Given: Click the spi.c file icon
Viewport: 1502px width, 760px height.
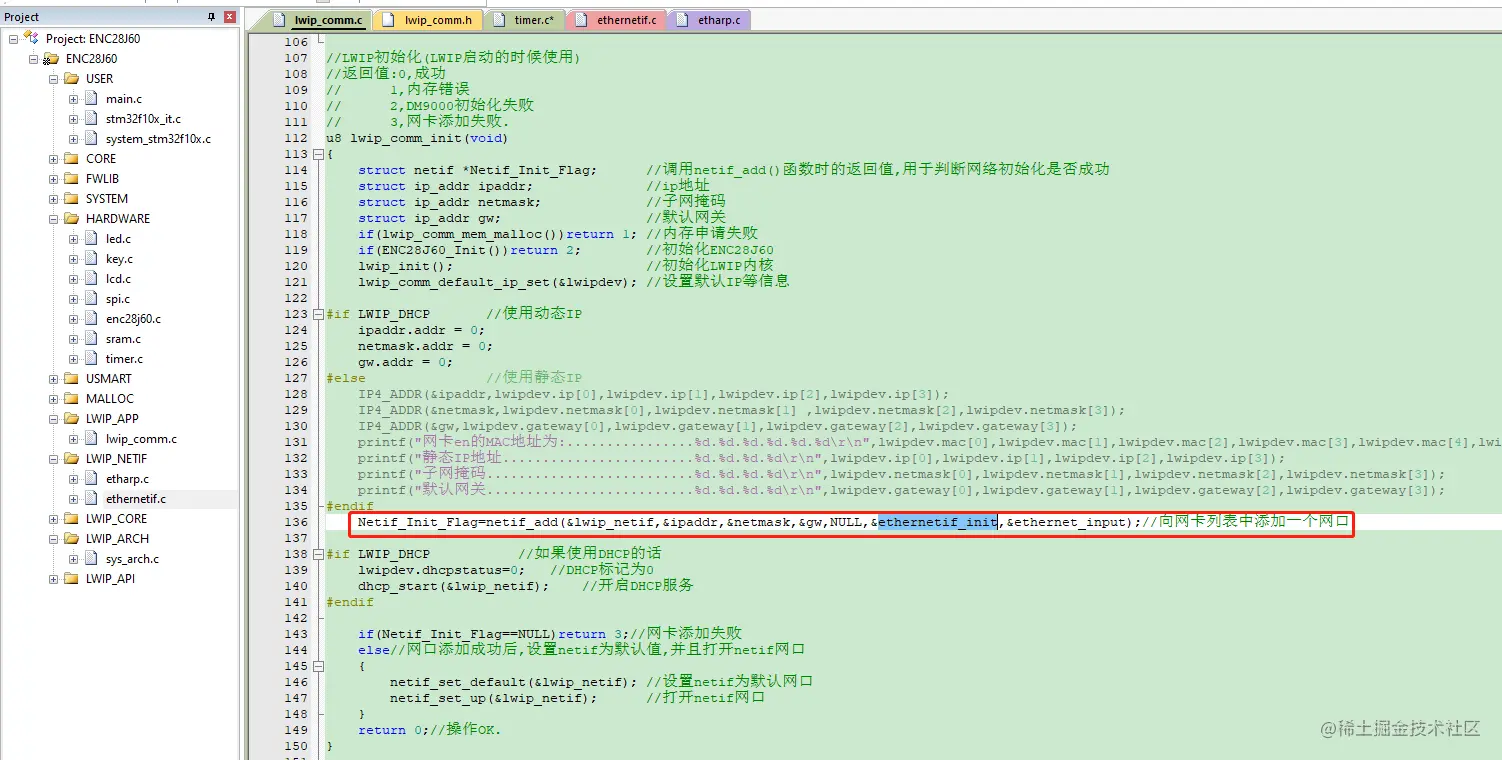Looking at the screenshot, I should [x=92, y=299].
